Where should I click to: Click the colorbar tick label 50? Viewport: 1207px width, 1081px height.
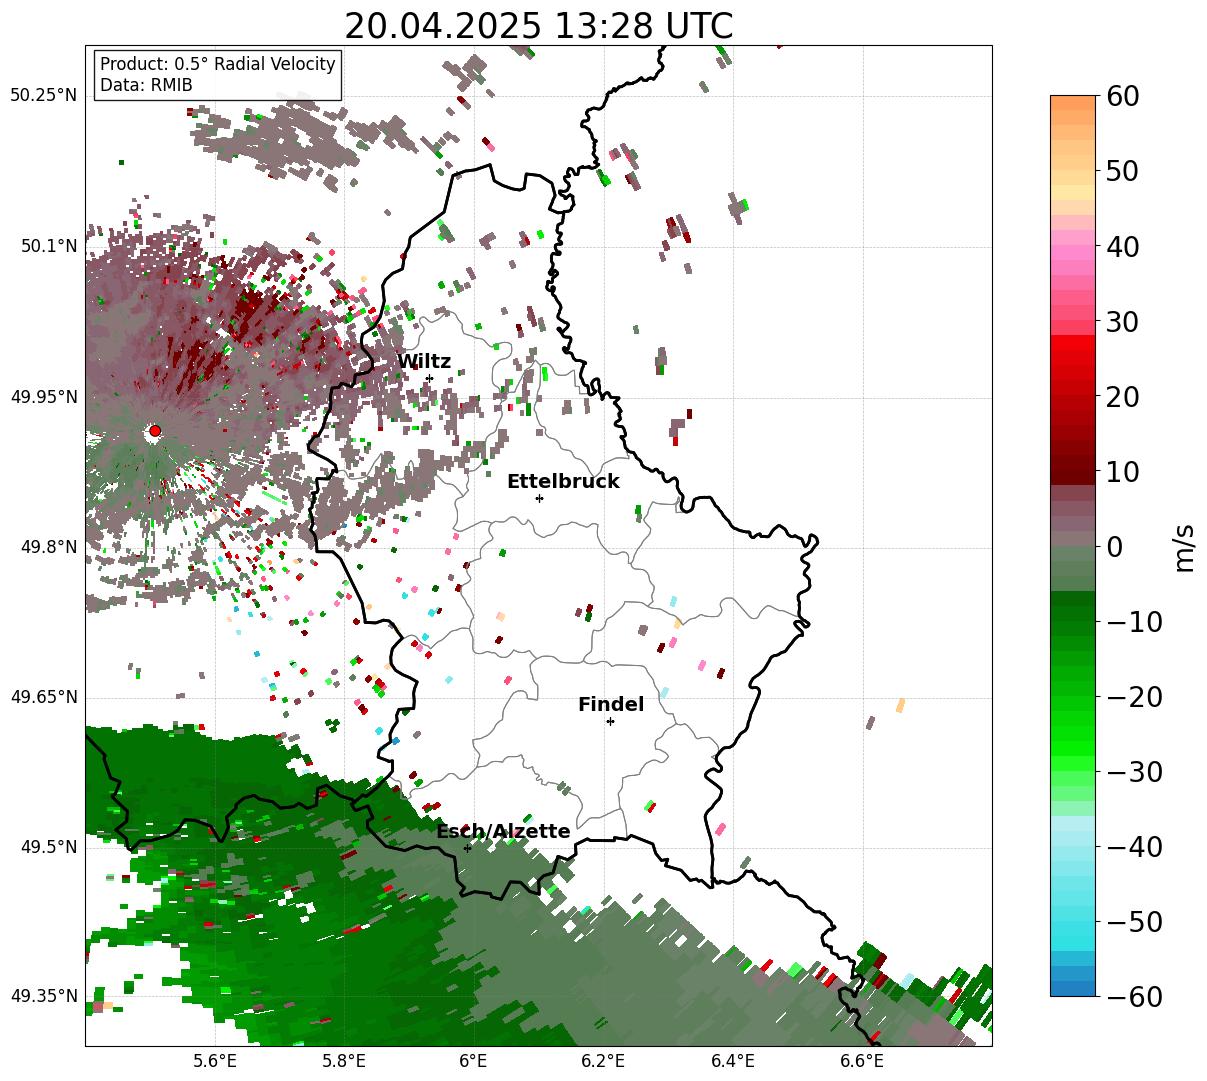(x=1125, y=171)
